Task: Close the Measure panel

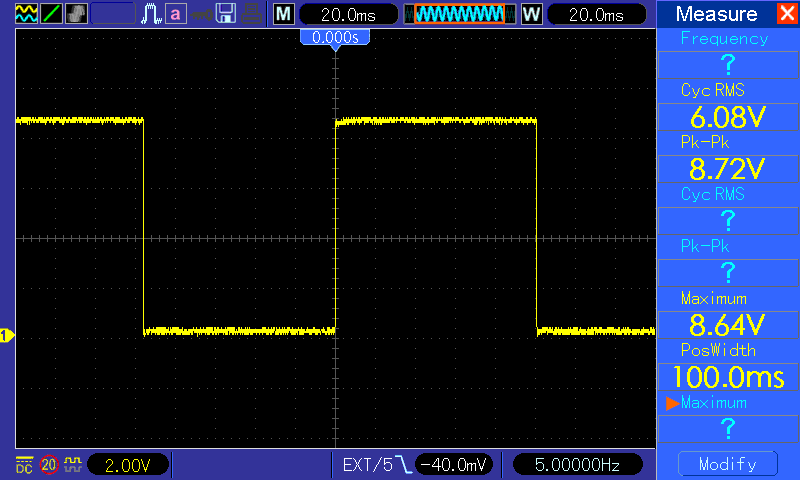Action: tap(787, 13)
